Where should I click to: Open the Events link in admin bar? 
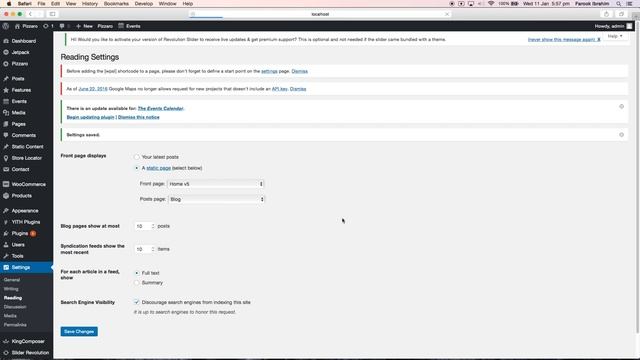[129, 26]
